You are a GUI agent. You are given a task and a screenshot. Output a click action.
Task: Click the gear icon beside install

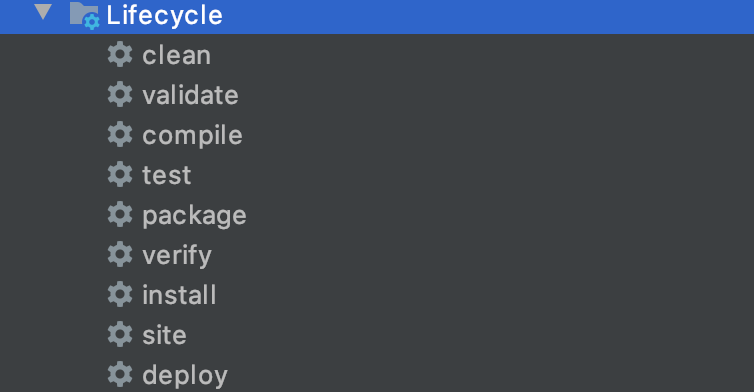pos(120,294)
